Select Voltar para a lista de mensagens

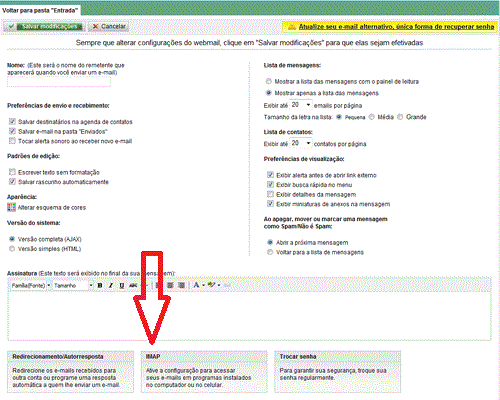[270, 252]
